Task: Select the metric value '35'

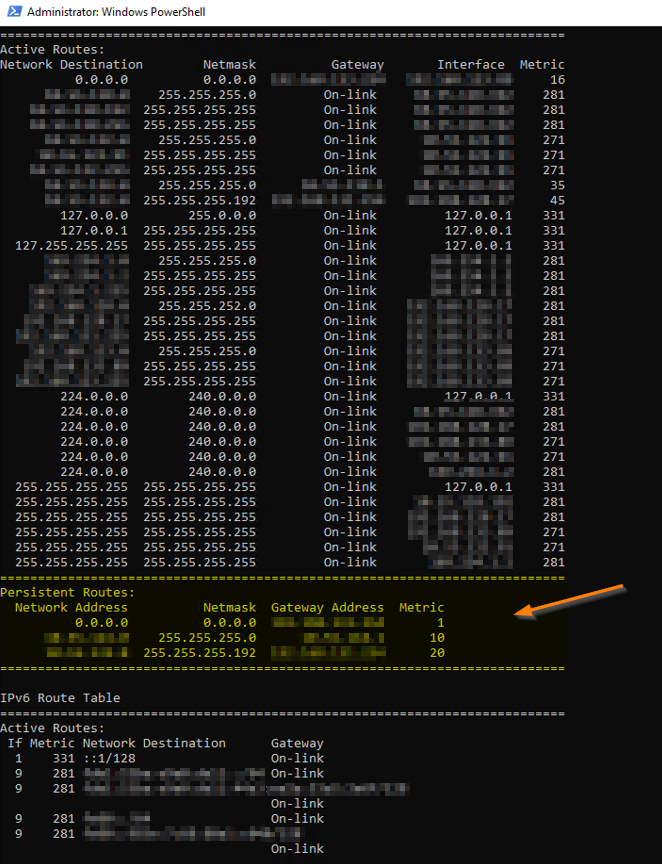Action: click(x=557, y=185)
